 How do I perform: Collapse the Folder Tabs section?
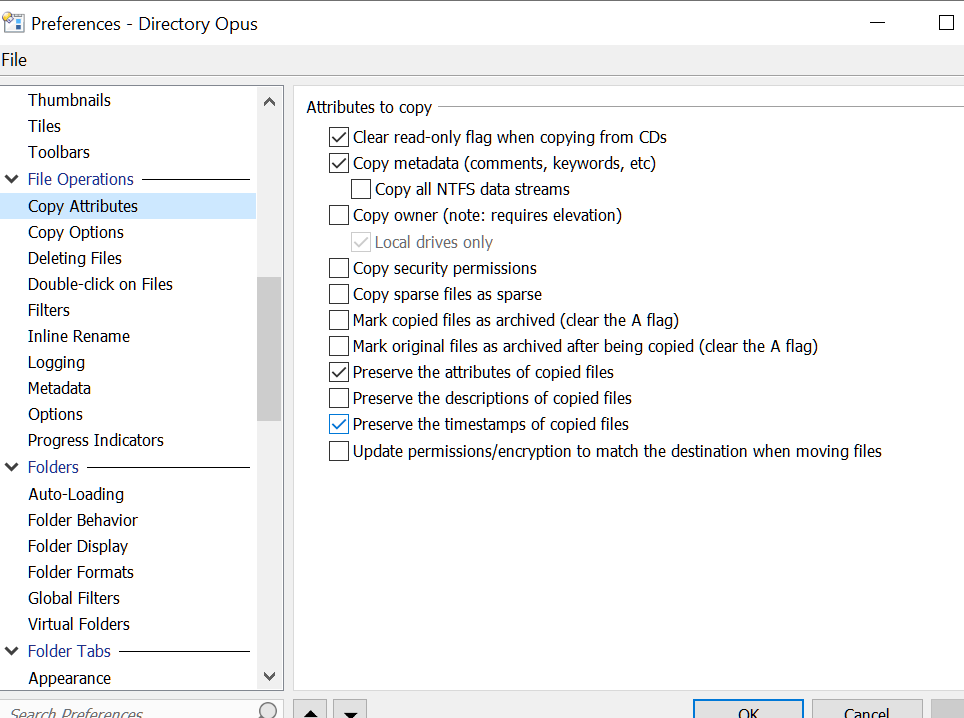point(12,651)
